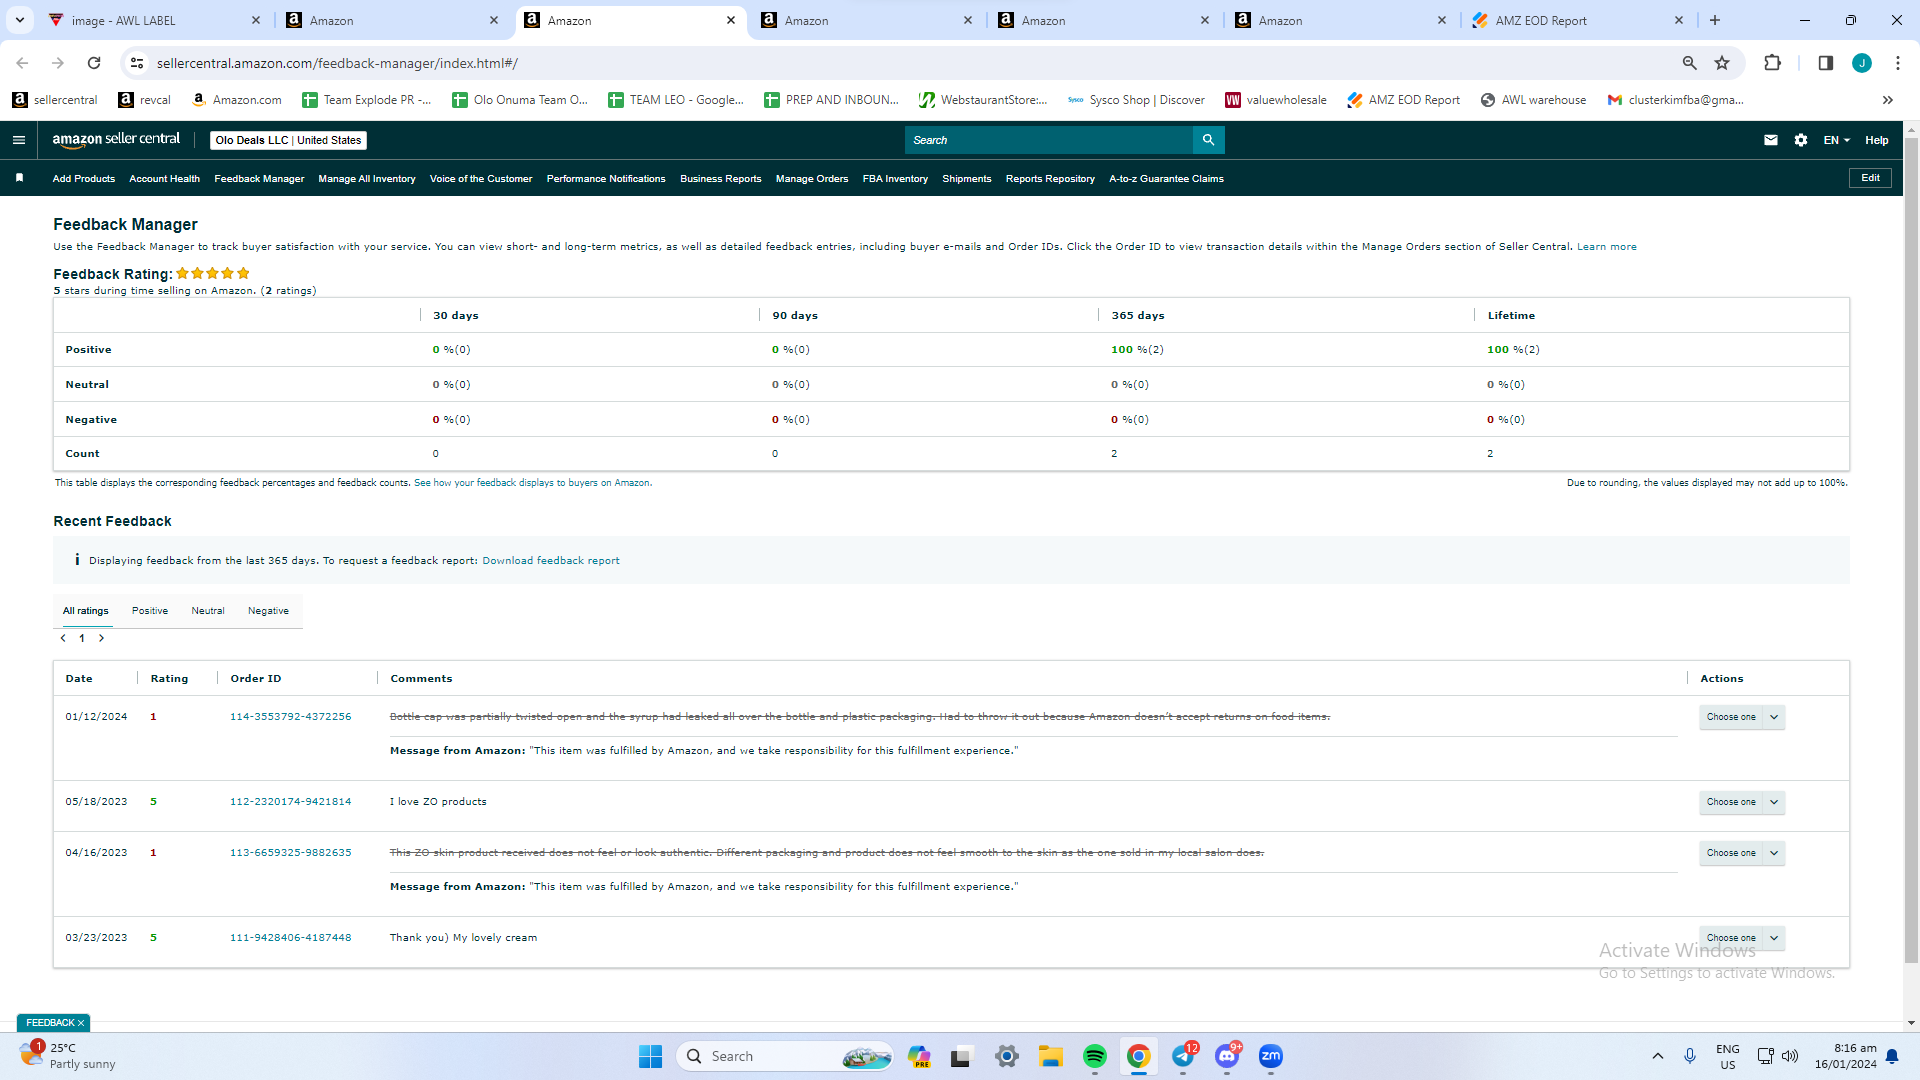The image size is (1920, 1080).
Task: Open the Chrome tab search dropdown
Action: pos(19,20)
